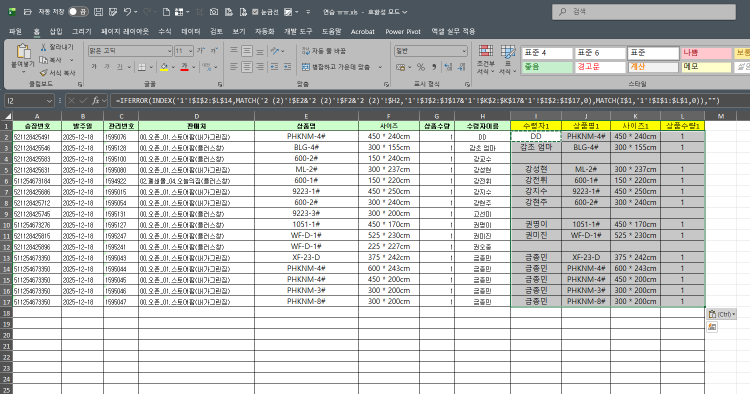This screenshot has width=750, height=394.
Task: Click the Insert Function fx icon
Action: [x=96, y=100]
